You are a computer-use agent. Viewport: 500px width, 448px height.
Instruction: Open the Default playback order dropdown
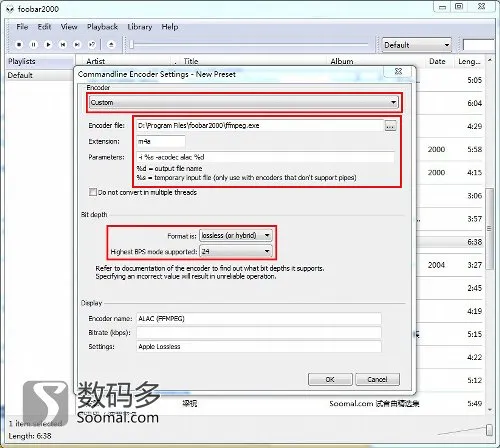416,45
